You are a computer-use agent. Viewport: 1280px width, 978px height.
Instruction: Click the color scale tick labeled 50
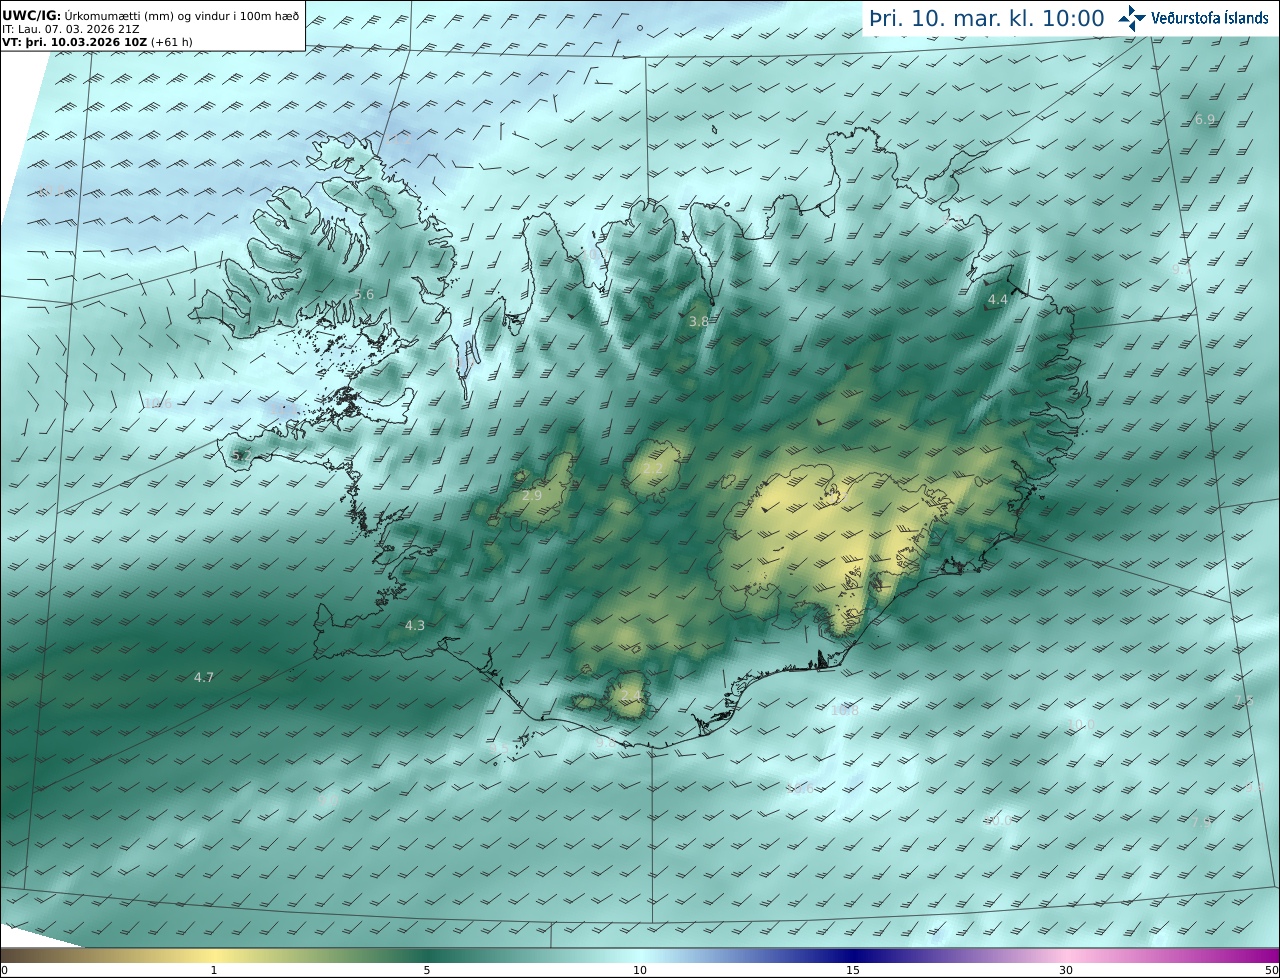click(x=1272, y=970)
